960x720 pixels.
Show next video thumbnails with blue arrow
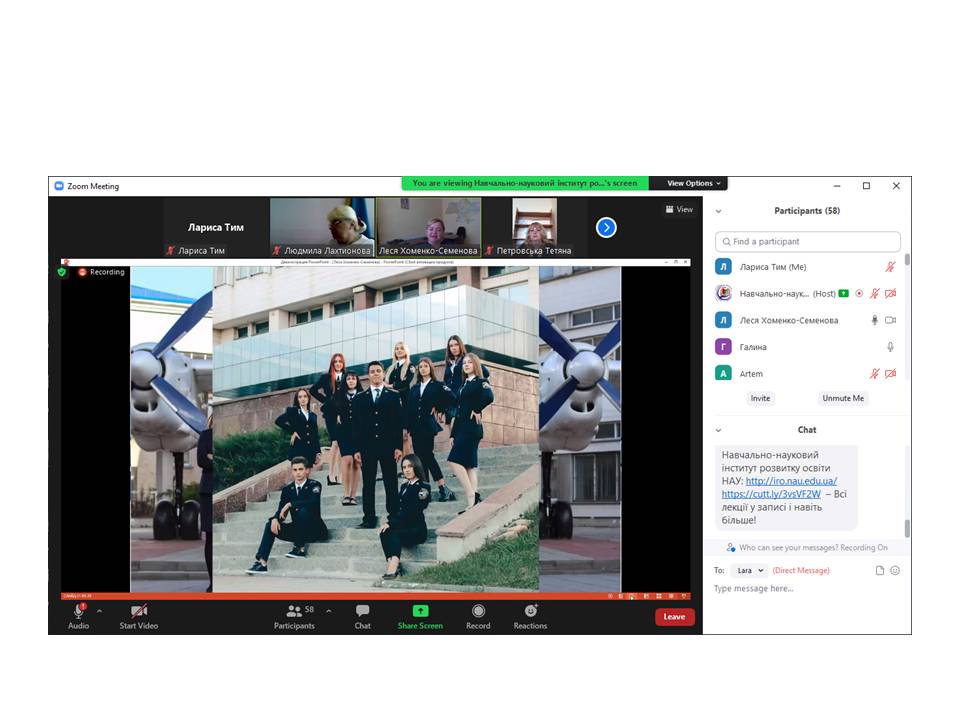(606, 228)
